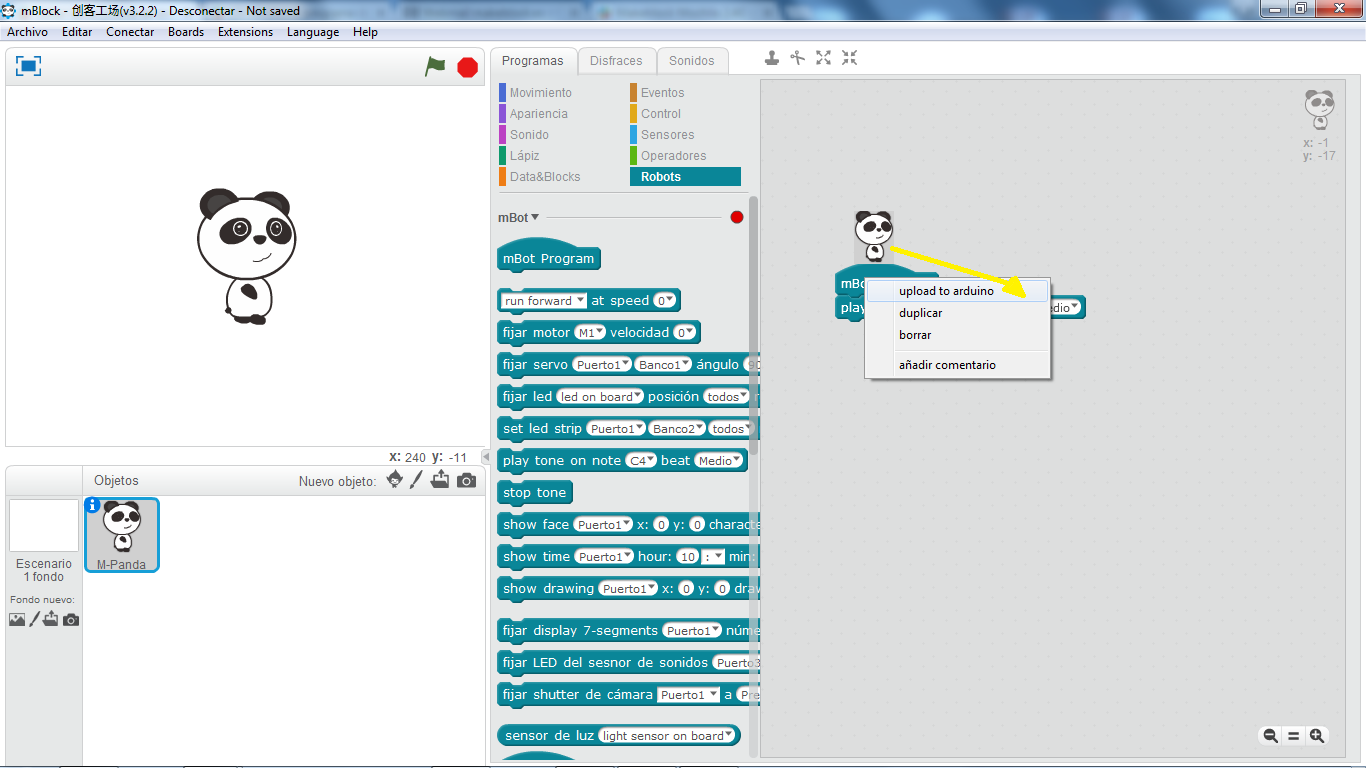Collapse stage with small arrow toggle
The height and width of the screenshot is (768, 1366).
486,457
